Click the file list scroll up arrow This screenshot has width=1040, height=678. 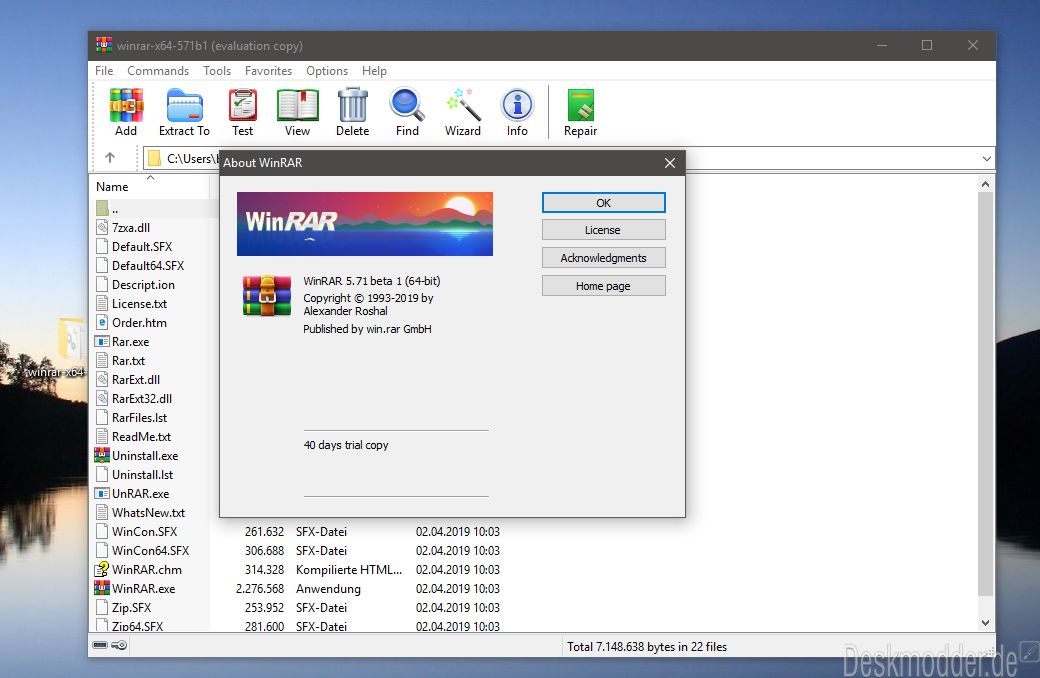point(986,184)
